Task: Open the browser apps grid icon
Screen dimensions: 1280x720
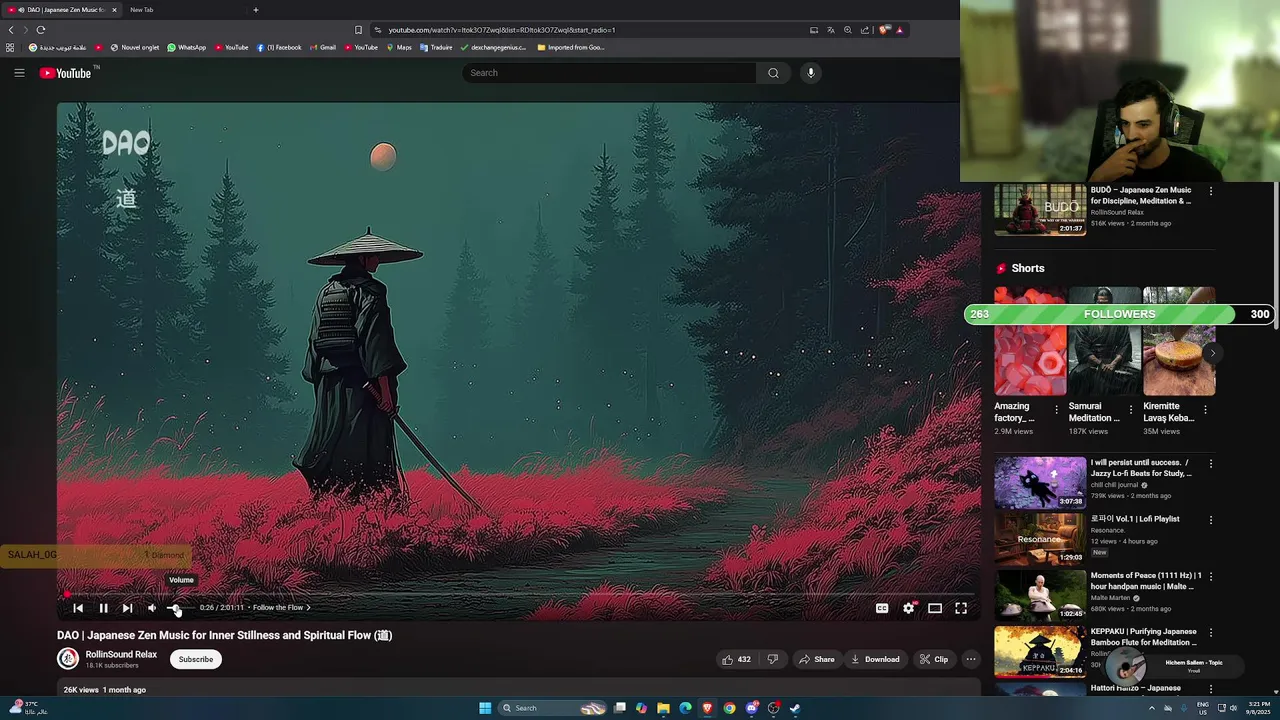Action: click(10, 47)
